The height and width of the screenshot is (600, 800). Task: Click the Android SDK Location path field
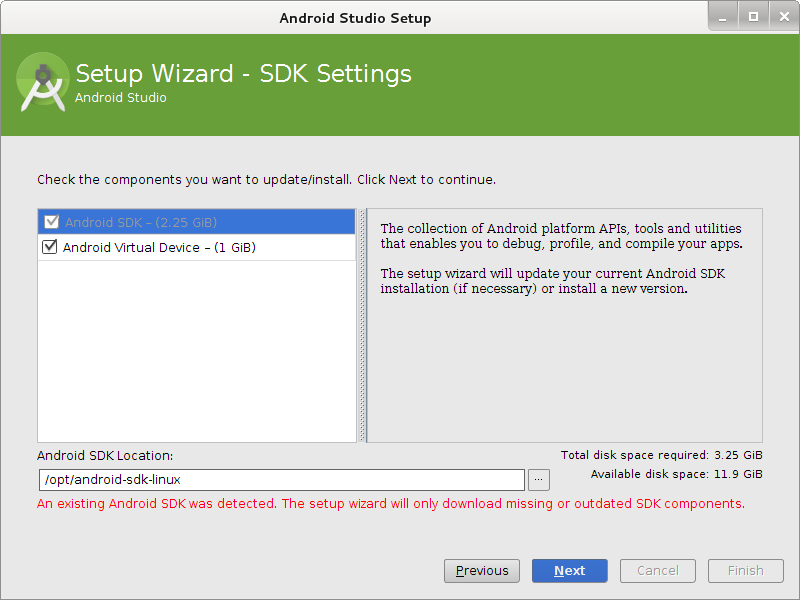[x=282, y=480]
